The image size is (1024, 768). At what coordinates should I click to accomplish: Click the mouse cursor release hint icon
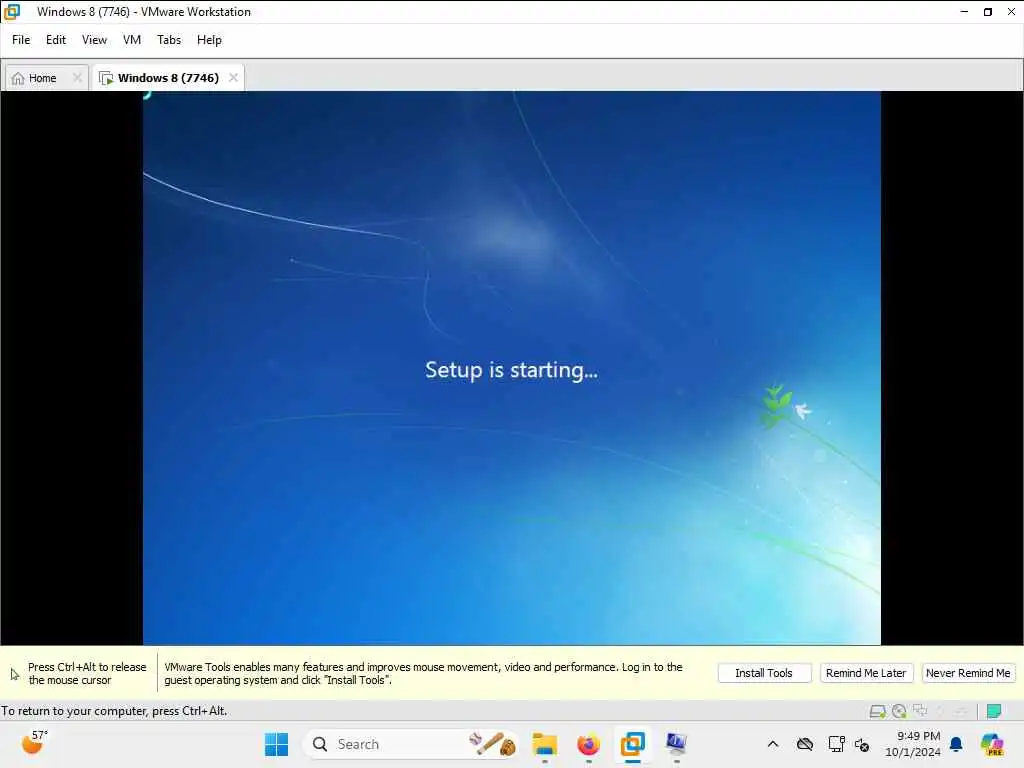[14, 674]
